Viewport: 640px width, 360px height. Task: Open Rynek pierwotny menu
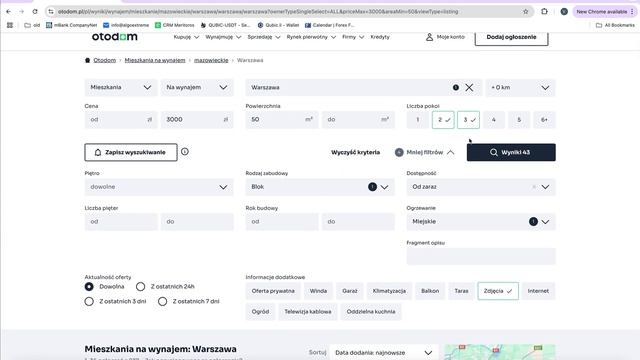click(x=311, y=37)
